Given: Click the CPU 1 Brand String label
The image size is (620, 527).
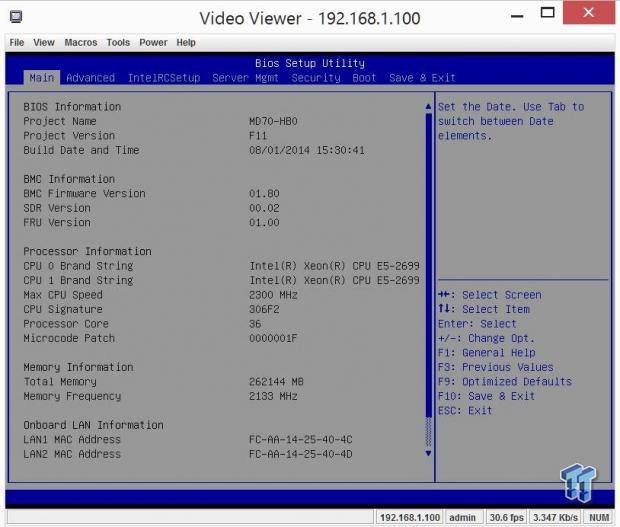Looking at the screenshot, I should [x=78, y=280].
